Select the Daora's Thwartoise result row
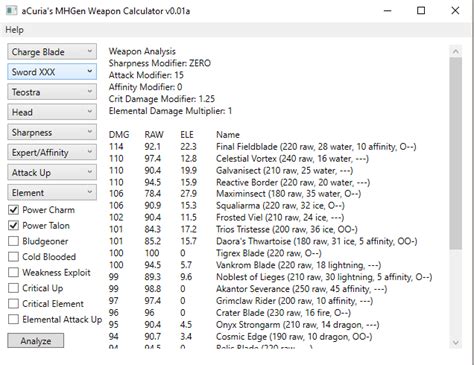This screenshot has width=474, height=365. pyautogui.click(x=263, y=241)
